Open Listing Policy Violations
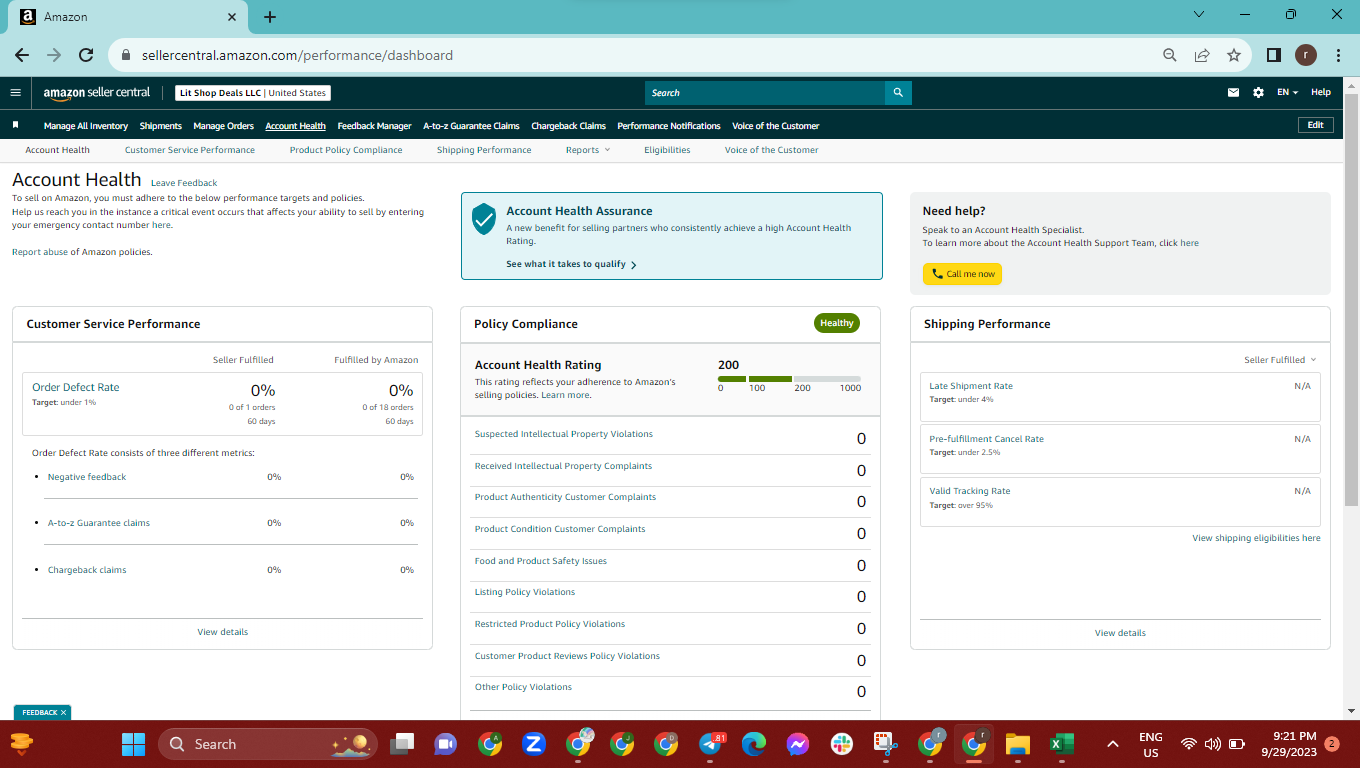Image resolution: width=1360 pixels, height=768 pixels. (x=525, y=592)
